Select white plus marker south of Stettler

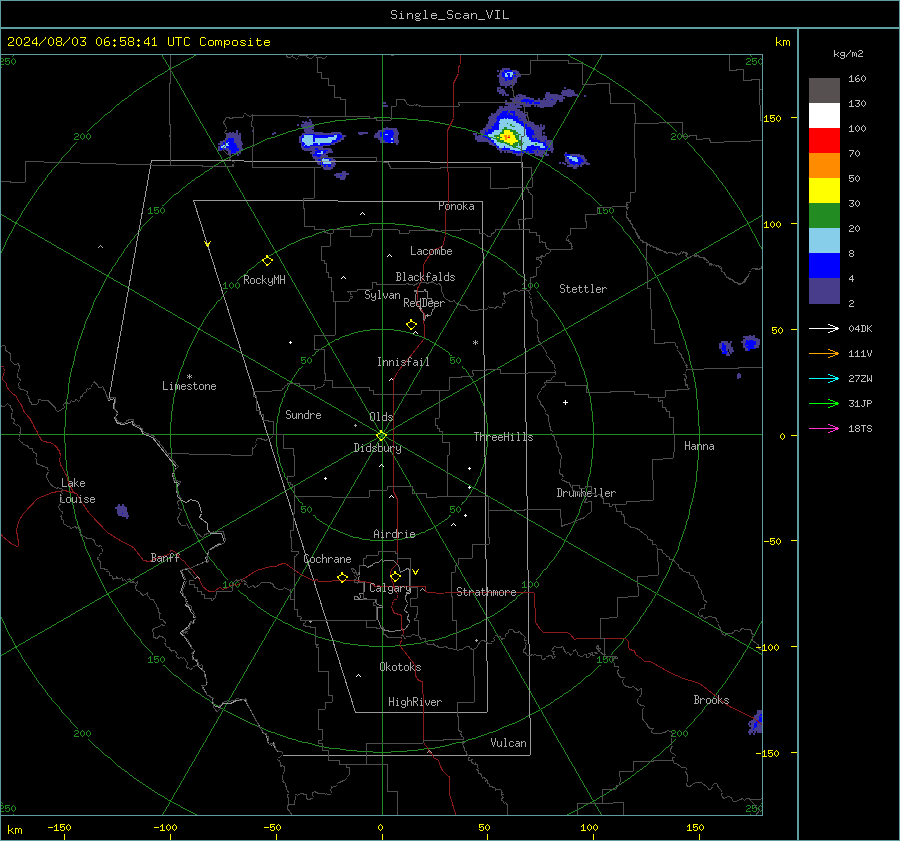click(x=565, y=402)
